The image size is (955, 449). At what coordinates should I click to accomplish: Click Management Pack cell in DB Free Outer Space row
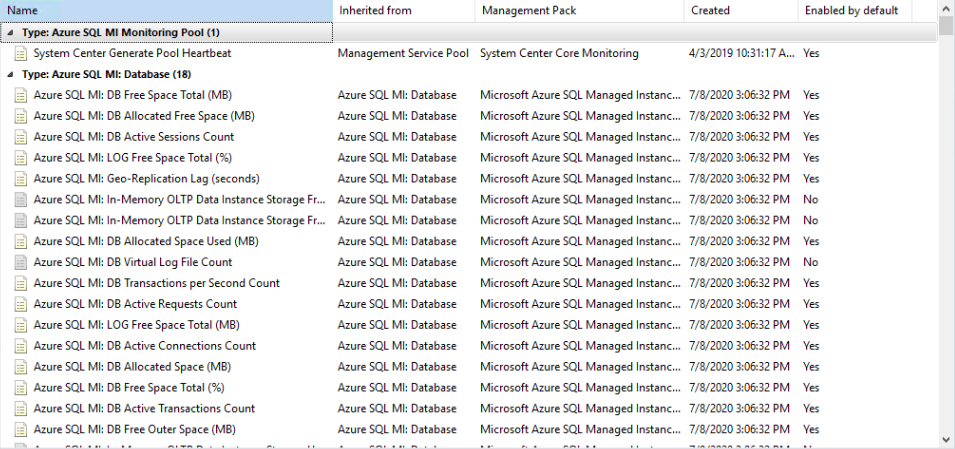pyautogui.click(x=580, y=430)
